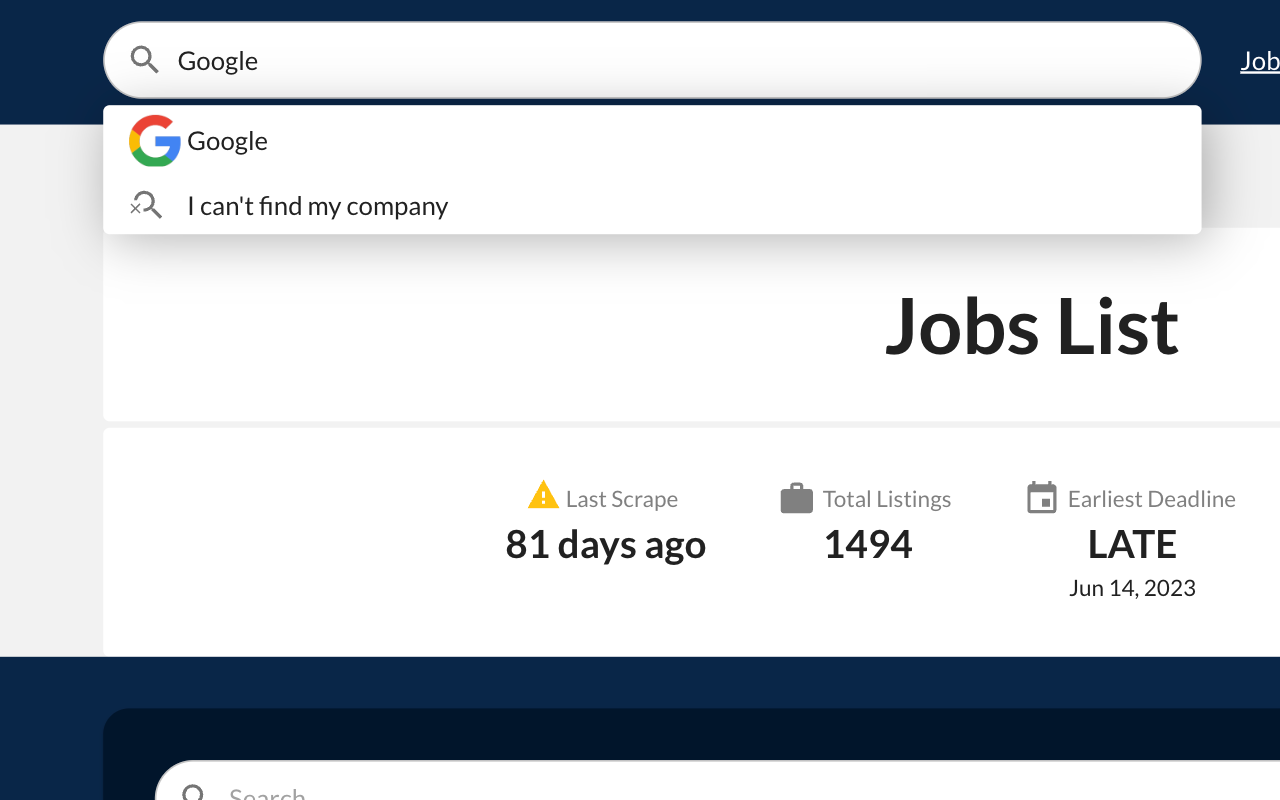Click the "Total Listings" label
Viewport: 1280px width, 800px height.
tap(887, 499)
